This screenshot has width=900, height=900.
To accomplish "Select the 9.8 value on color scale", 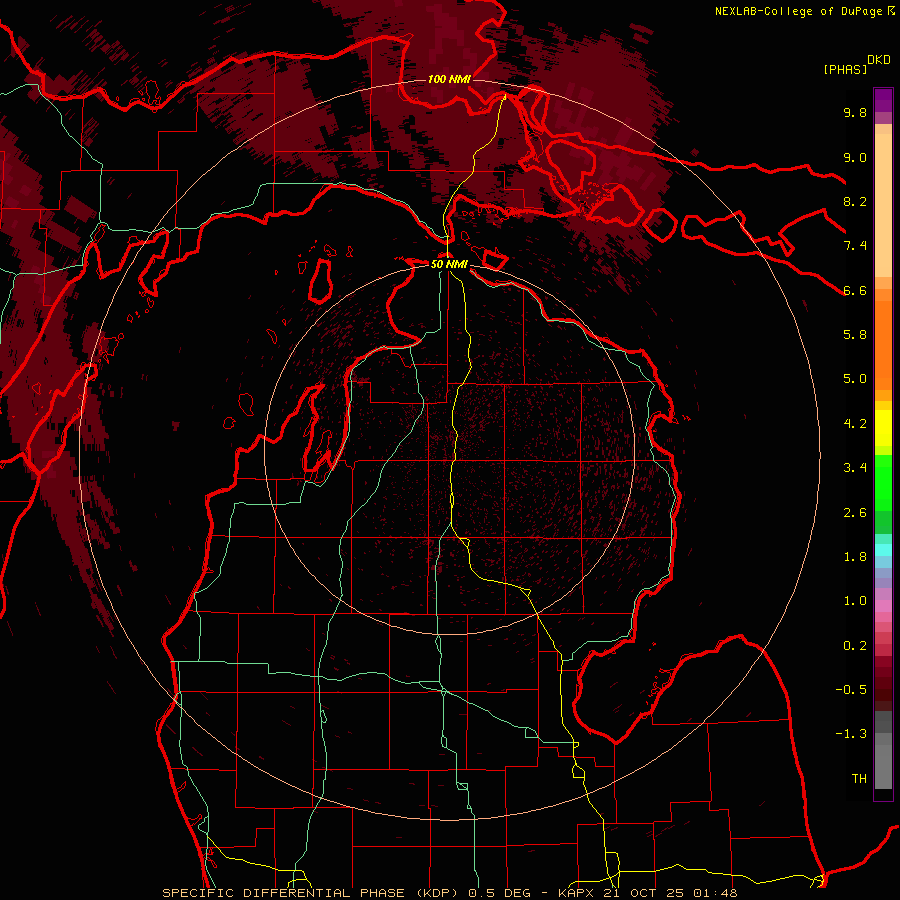I will [x=855, y=112].
